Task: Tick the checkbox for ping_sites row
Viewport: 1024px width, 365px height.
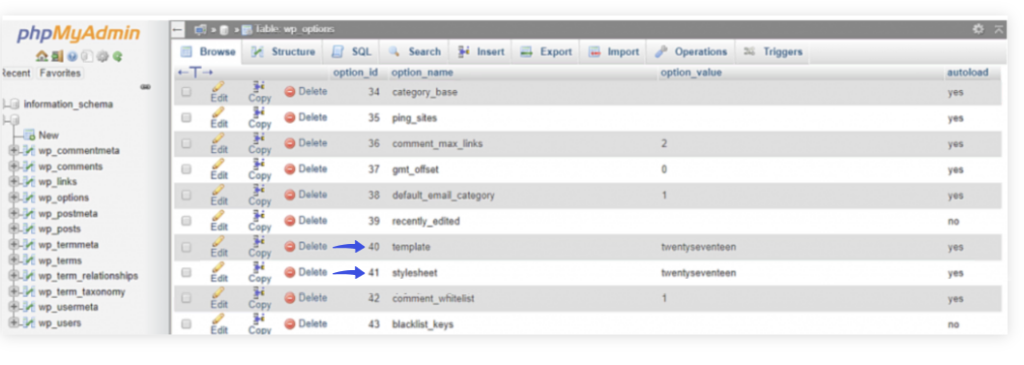Action: pyautogui.click(x=186, y=118)
